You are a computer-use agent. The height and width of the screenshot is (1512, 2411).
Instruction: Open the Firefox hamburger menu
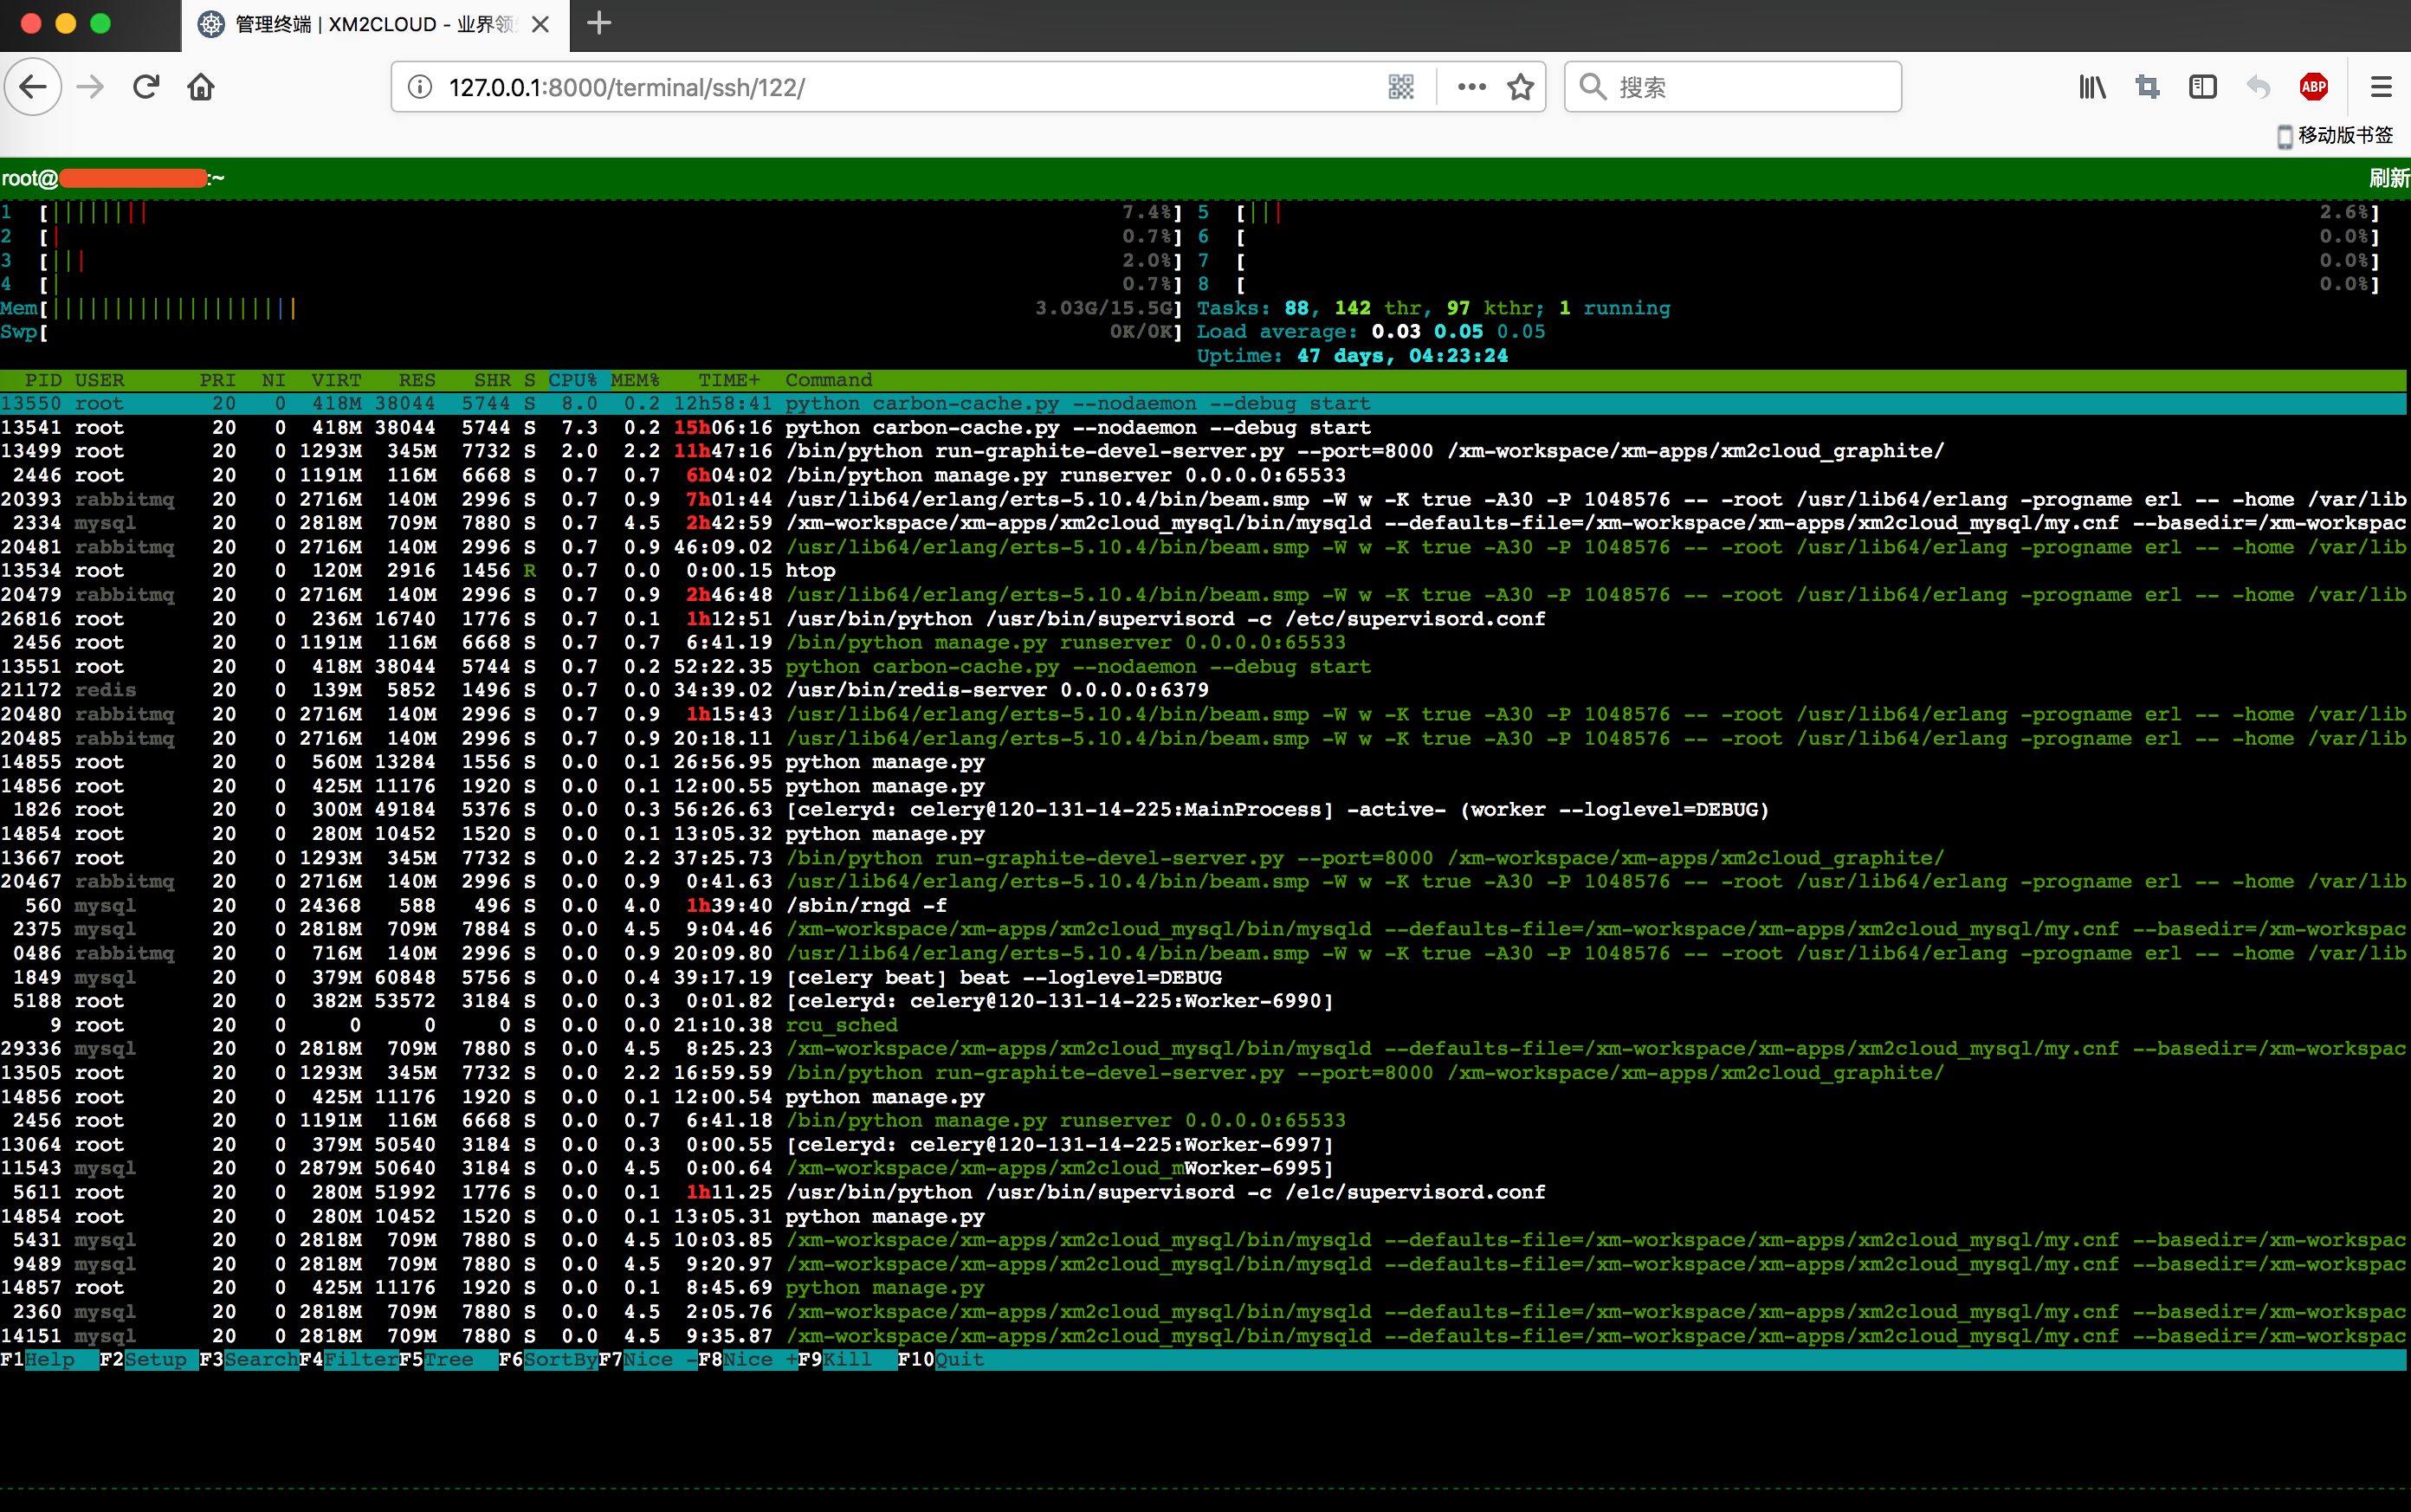point(2381,87)
